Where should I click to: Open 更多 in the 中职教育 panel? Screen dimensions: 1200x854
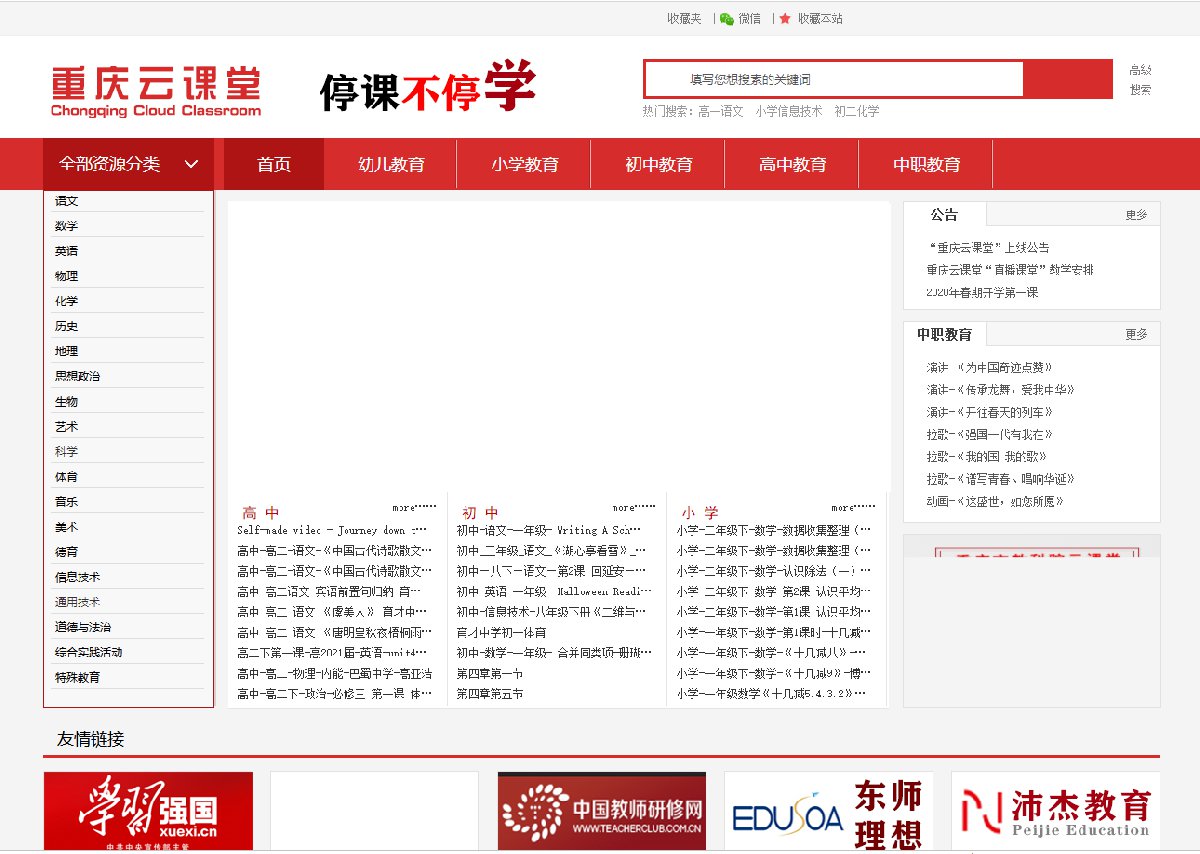point(1136,334)
